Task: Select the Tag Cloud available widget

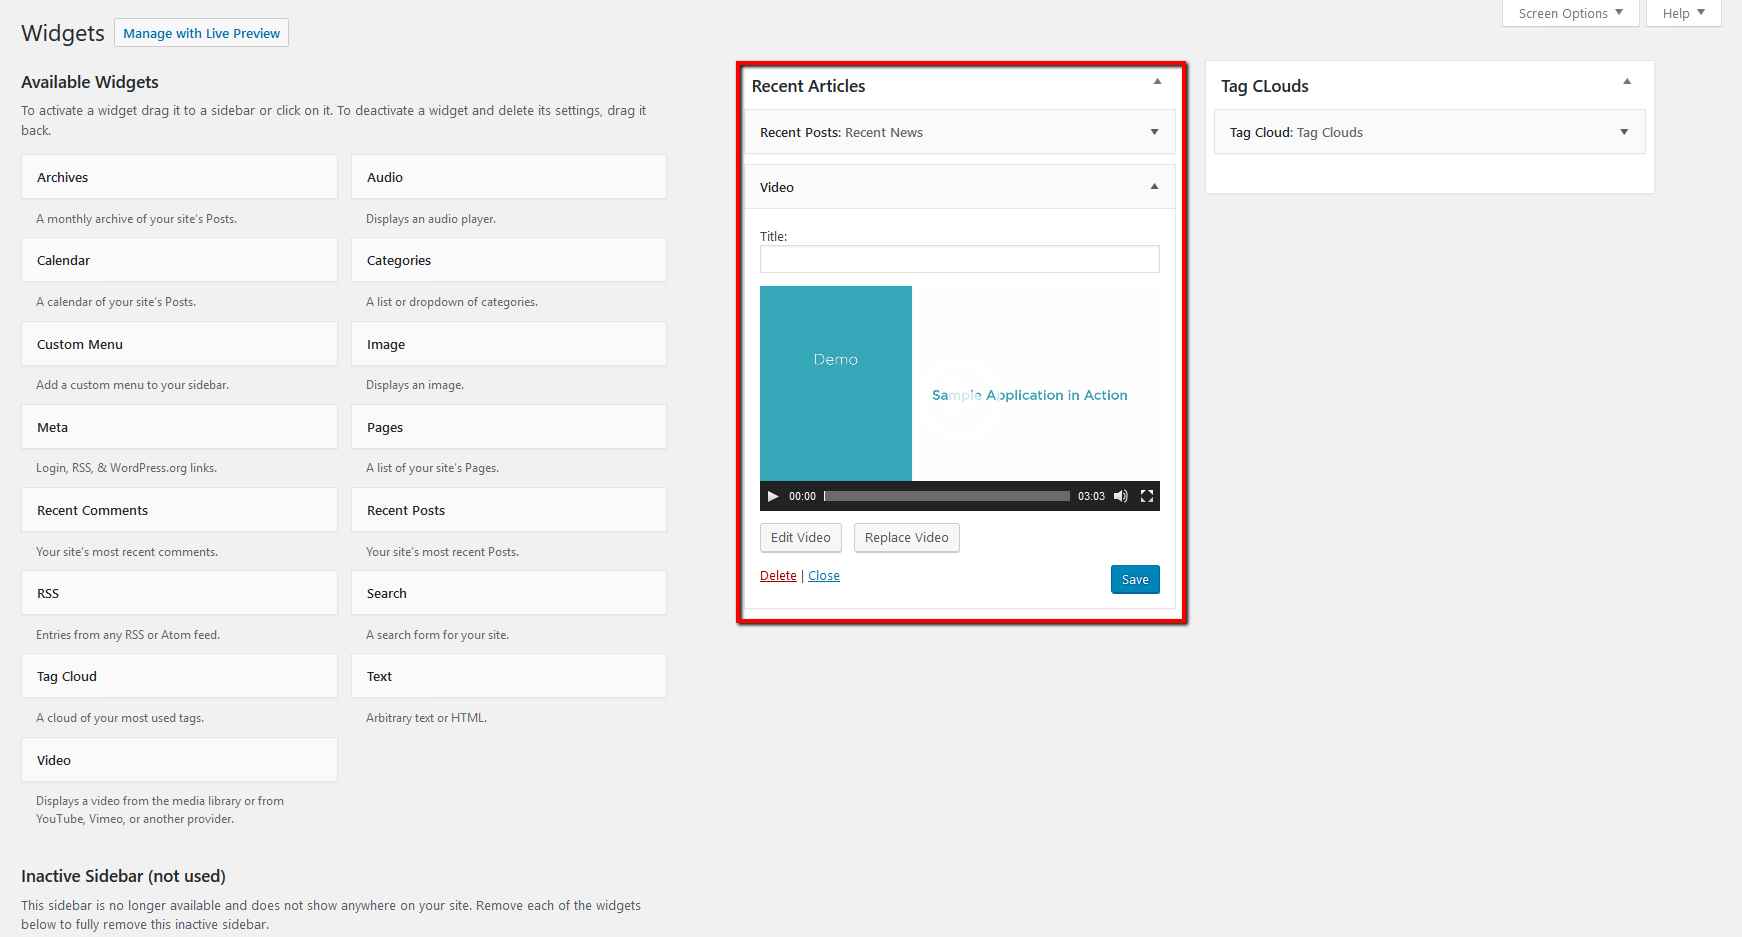Action: (179, 676)
